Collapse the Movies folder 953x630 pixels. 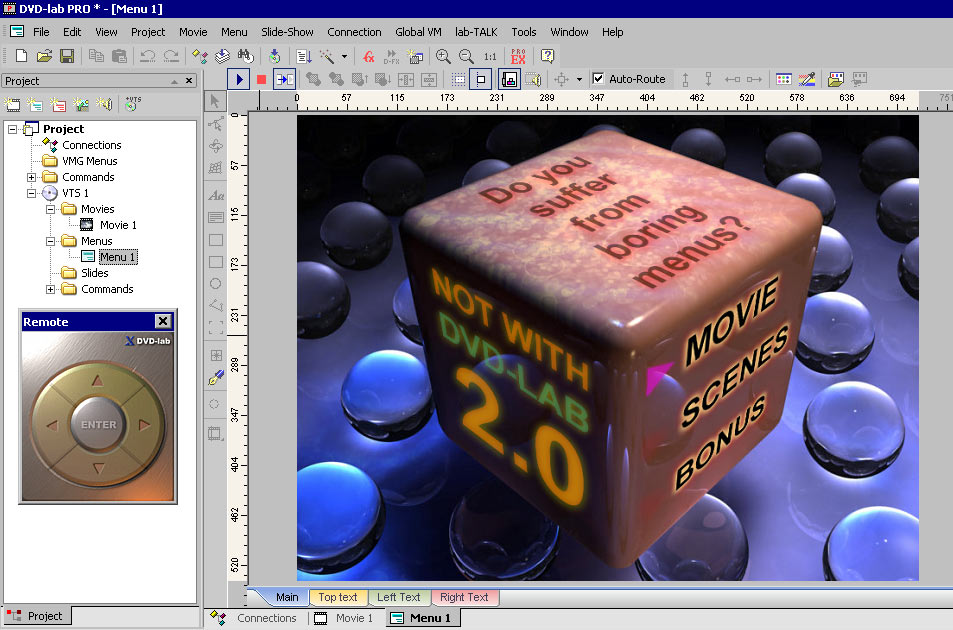pos(51,209)
